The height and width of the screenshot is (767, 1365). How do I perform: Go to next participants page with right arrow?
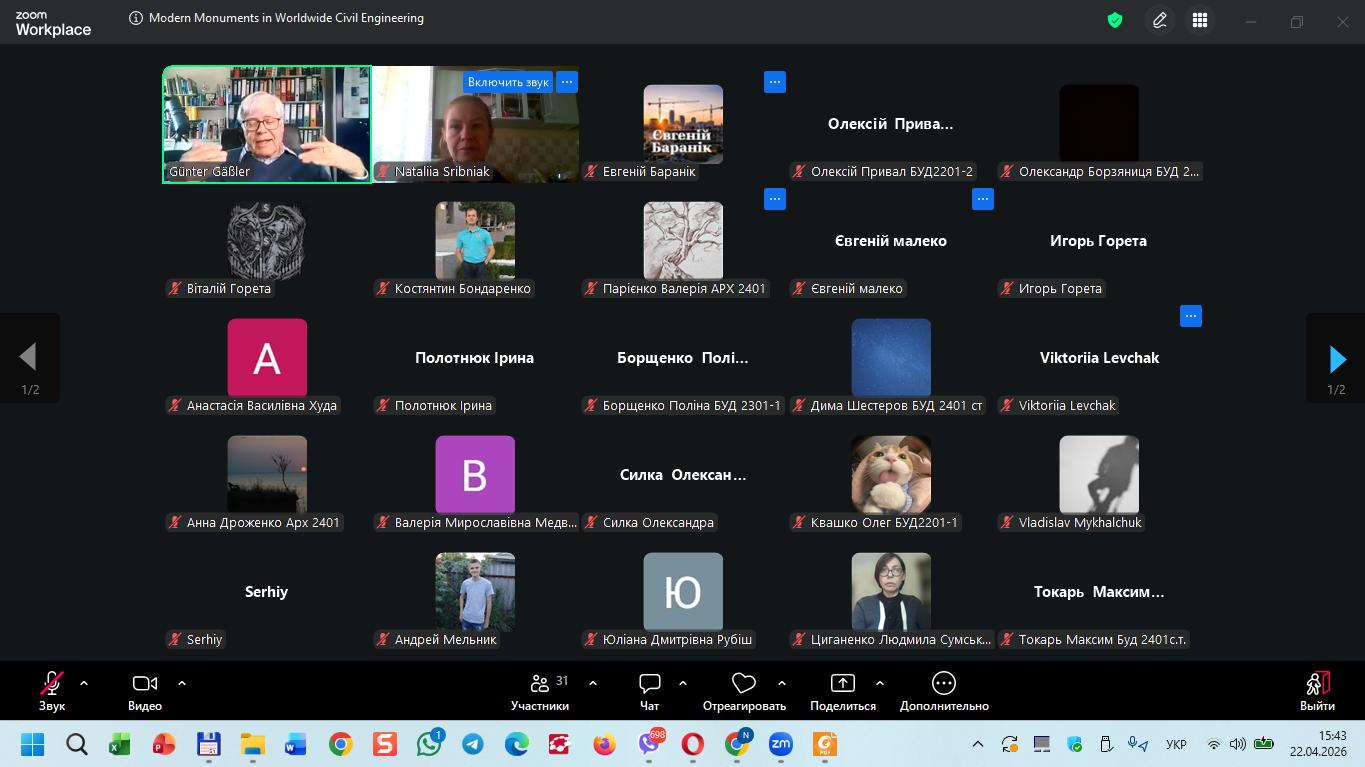1337,359
